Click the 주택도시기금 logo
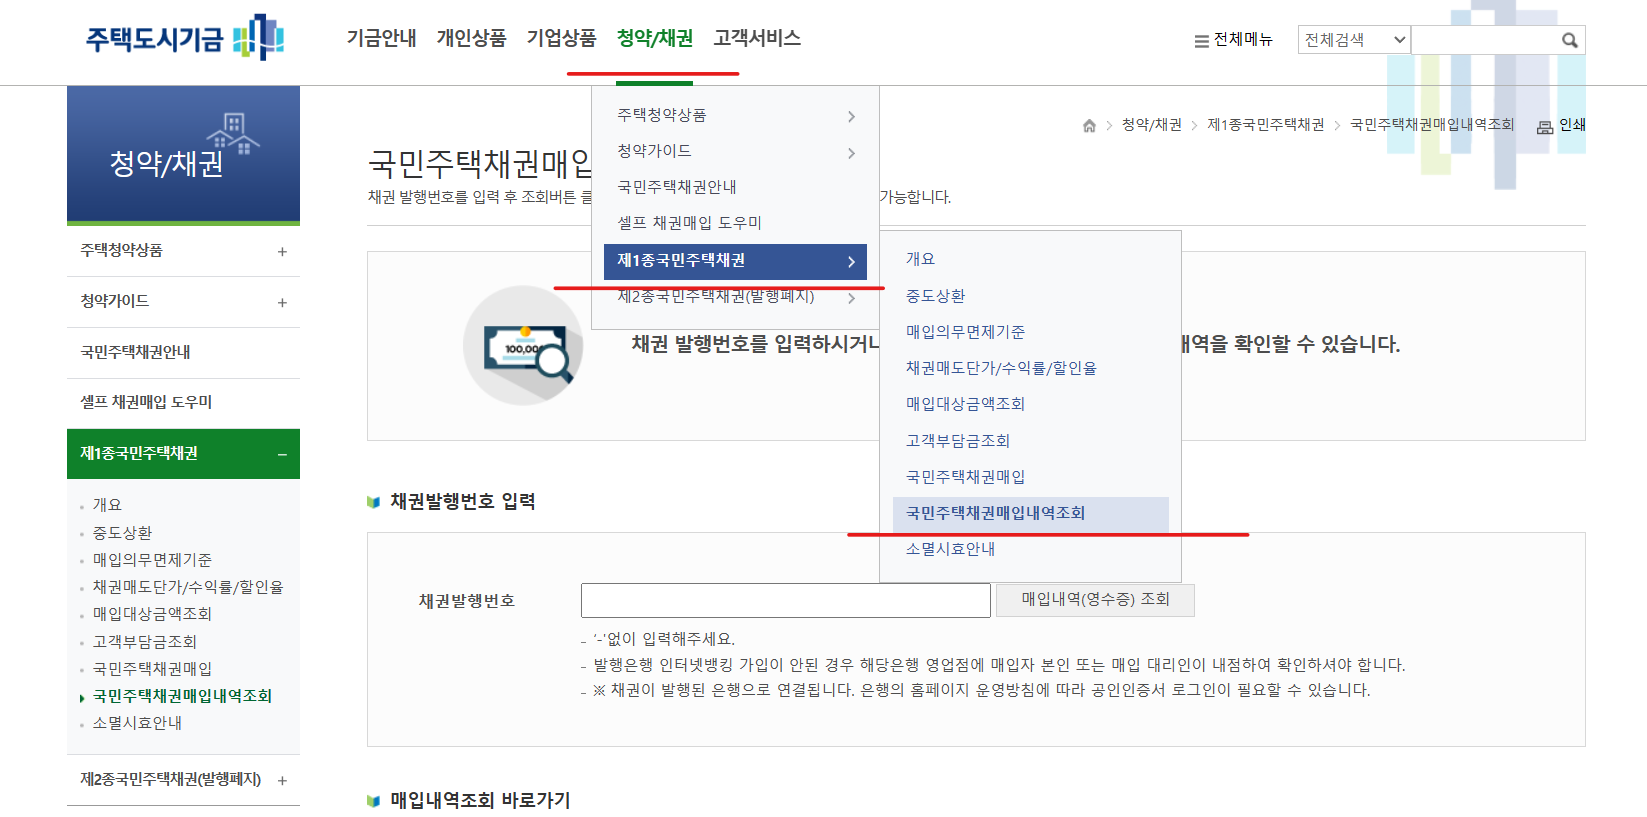The width and height of the screenshot is (1647, 817). (185, 38)
